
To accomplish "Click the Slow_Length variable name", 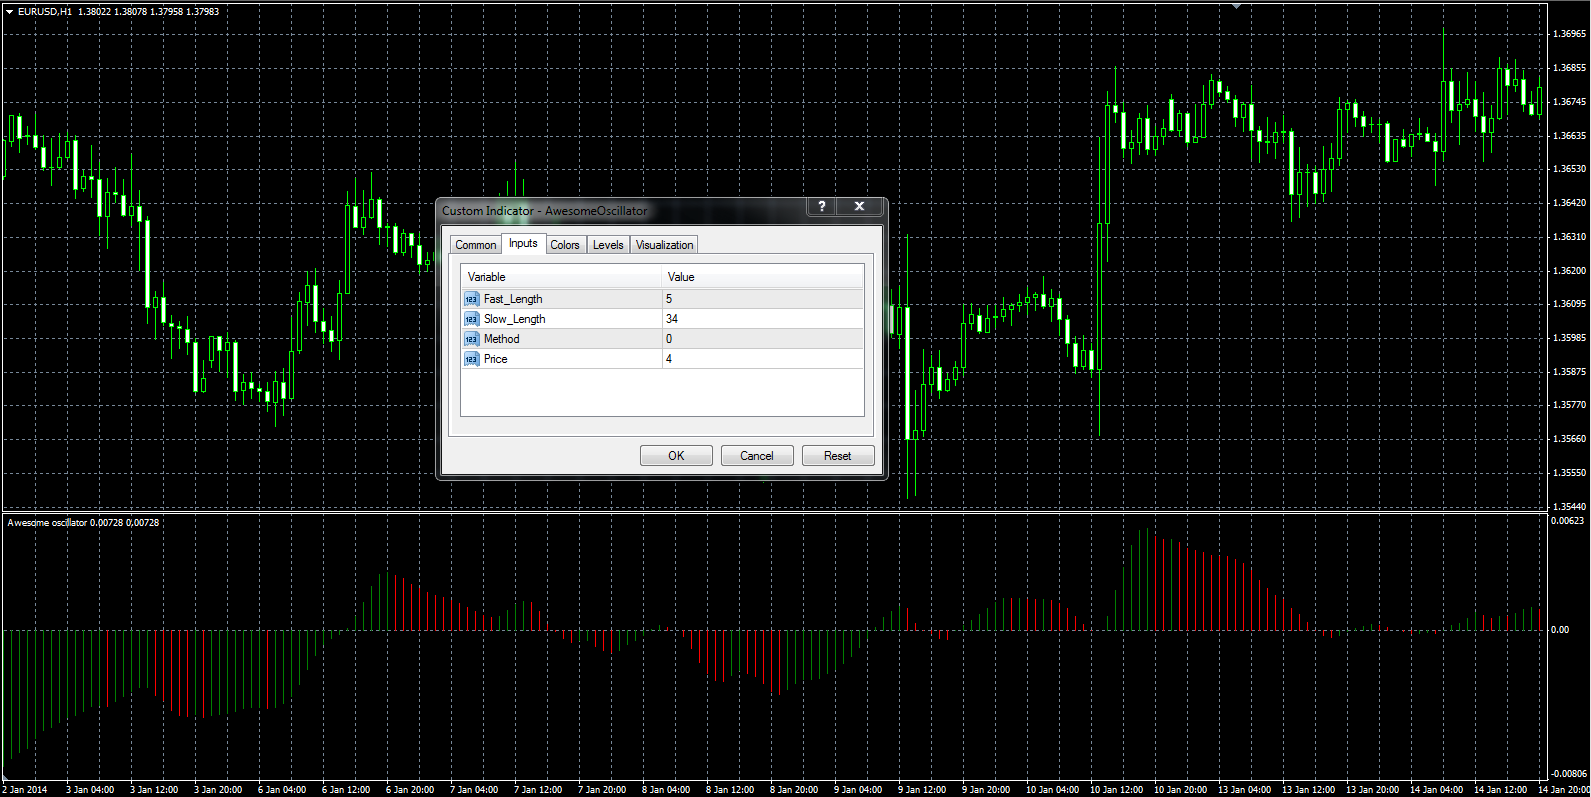I will 515,319.
